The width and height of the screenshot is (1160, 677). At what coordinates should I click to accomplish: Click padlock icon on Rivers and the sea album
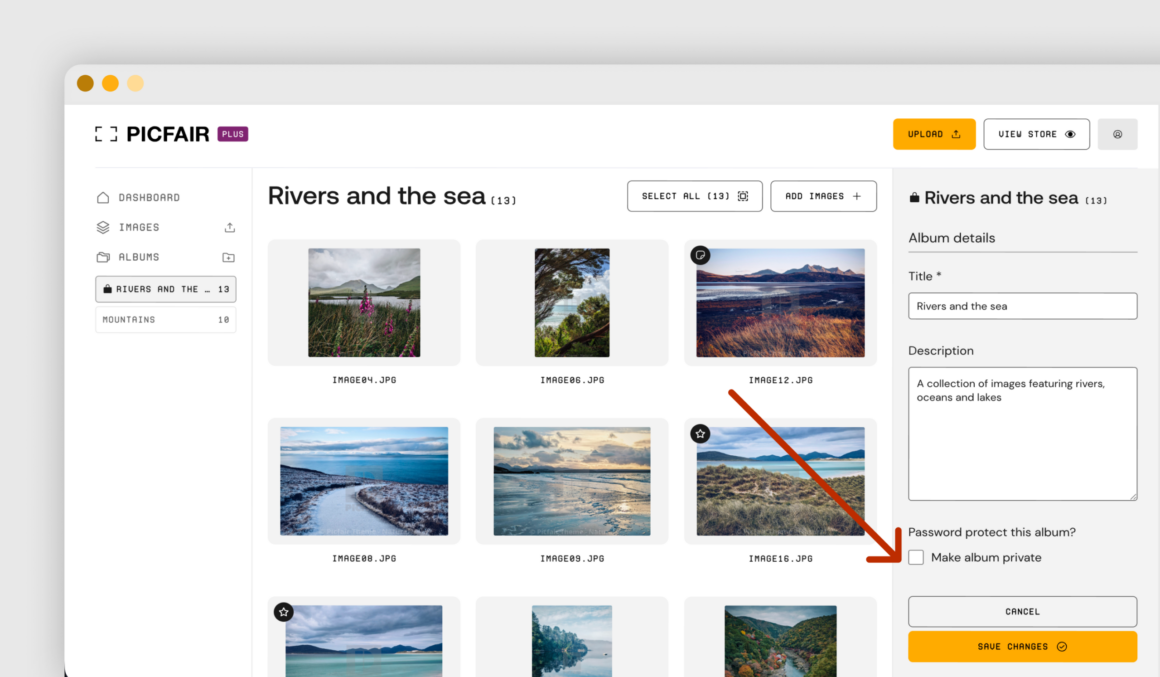click(x=108, y=288)
